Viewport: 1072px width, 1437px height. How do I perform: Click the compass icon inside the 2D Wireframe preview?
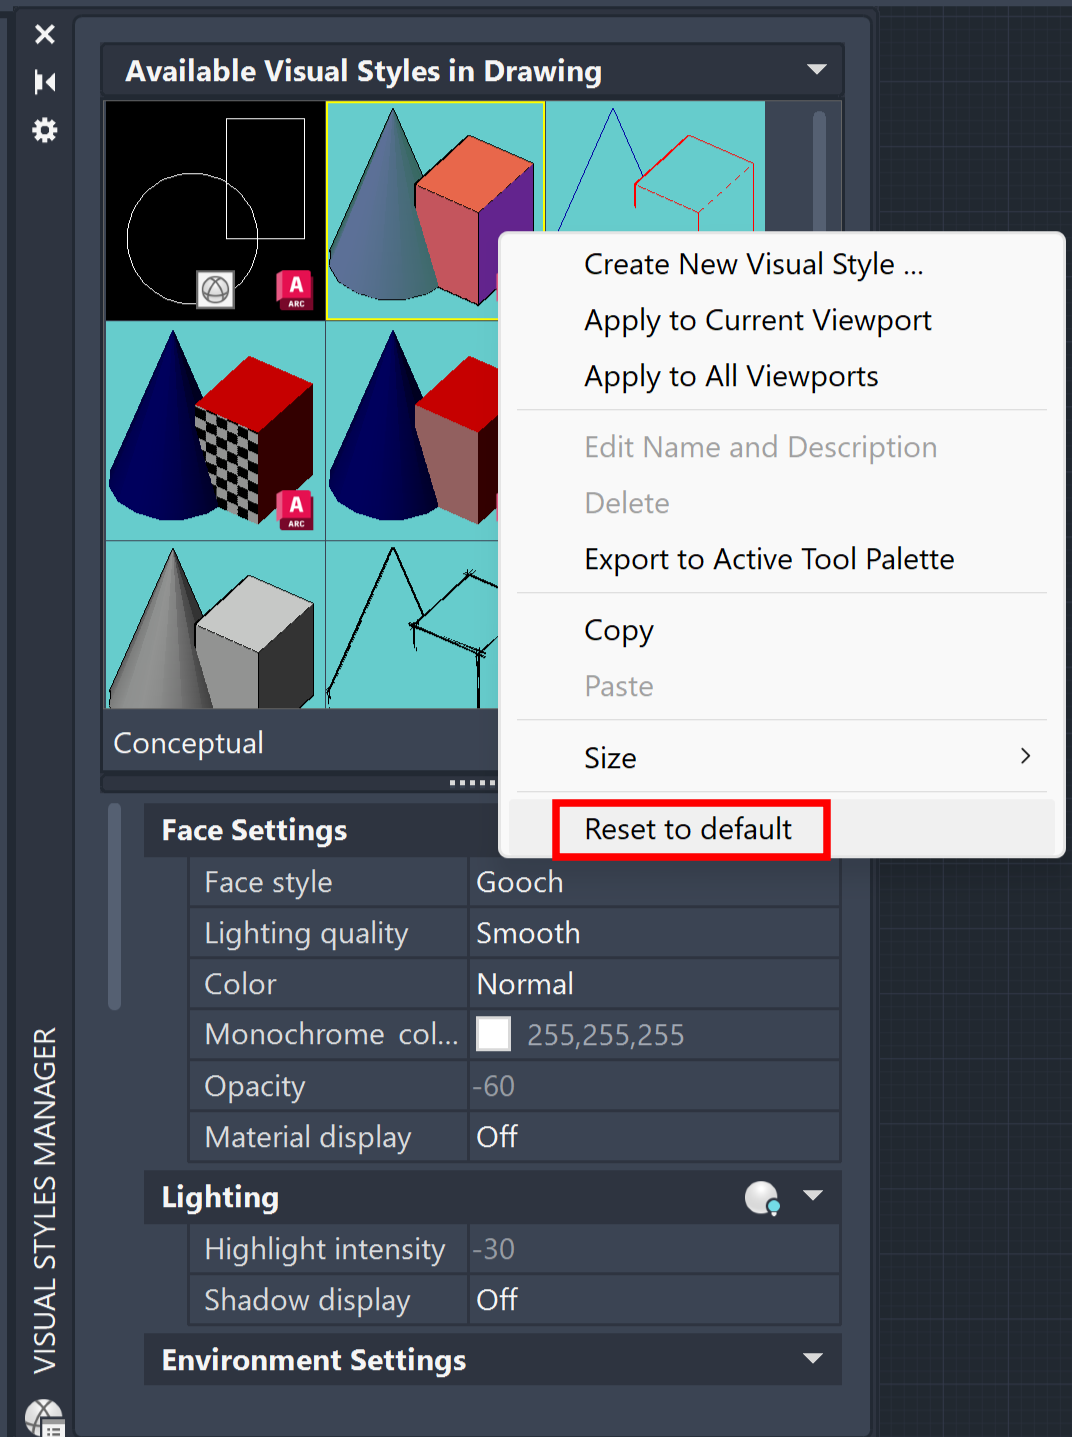pos(213,290)
